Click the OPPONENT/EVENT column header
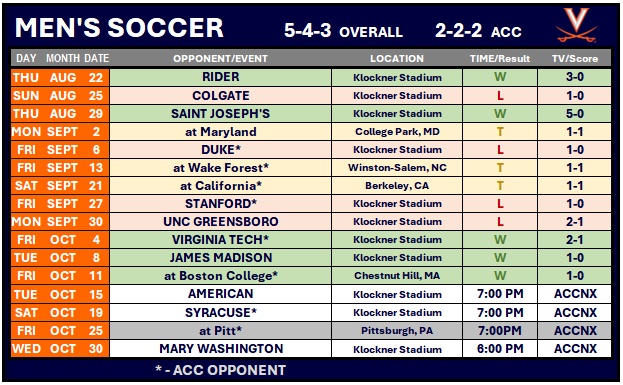623x385 pixels. [221, 58]
